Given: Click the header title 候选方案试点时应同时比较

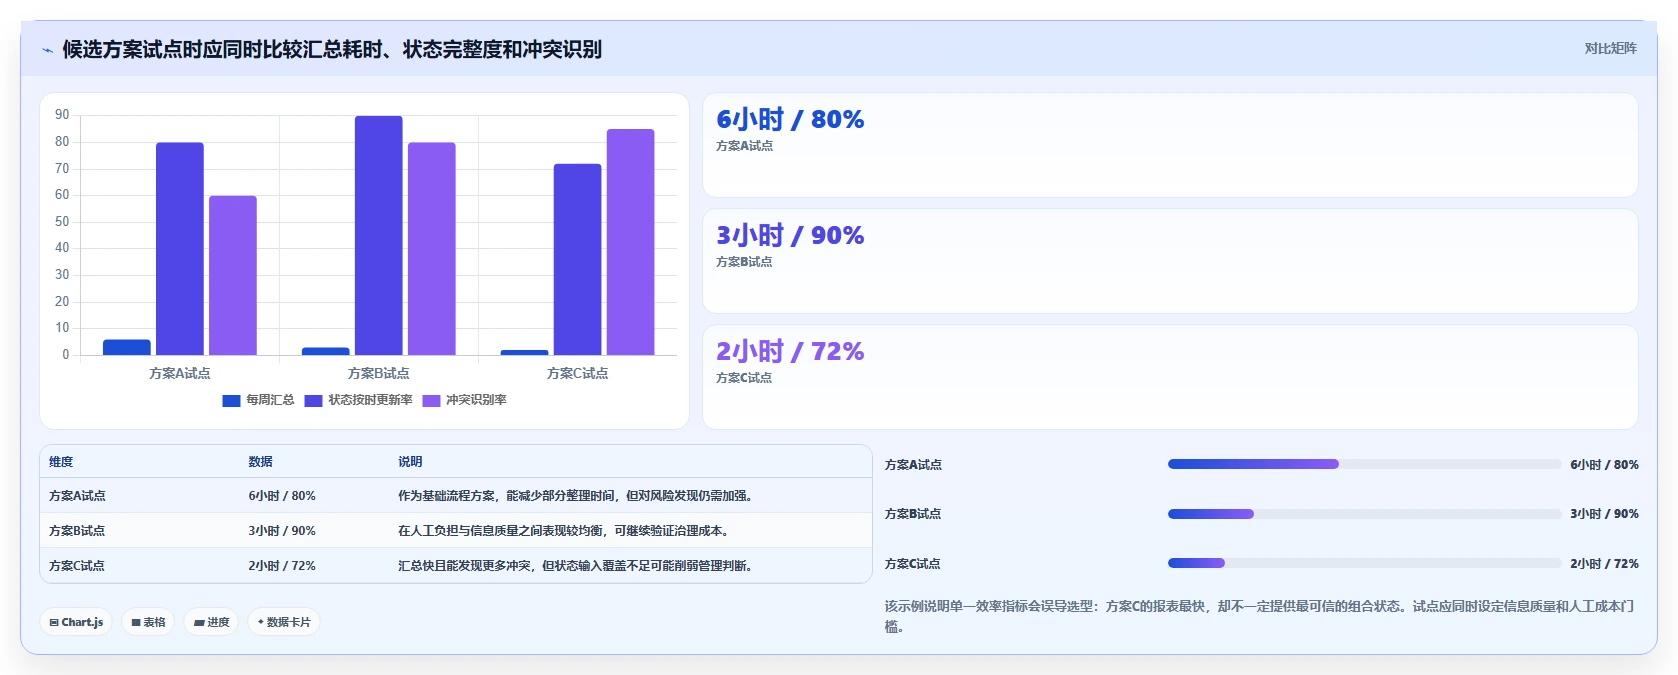Looking at the screenshot, I should (332, 50).
